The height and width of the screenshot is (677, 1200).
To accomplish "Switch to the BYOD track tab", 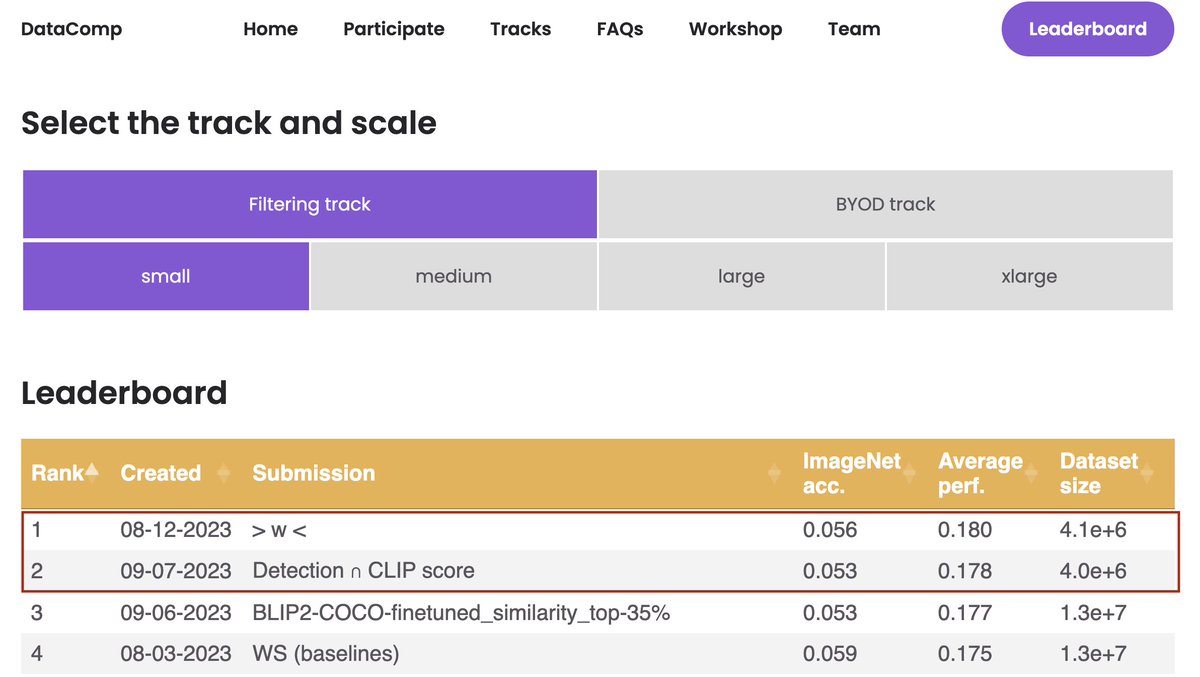I will (x=886, y=204).
